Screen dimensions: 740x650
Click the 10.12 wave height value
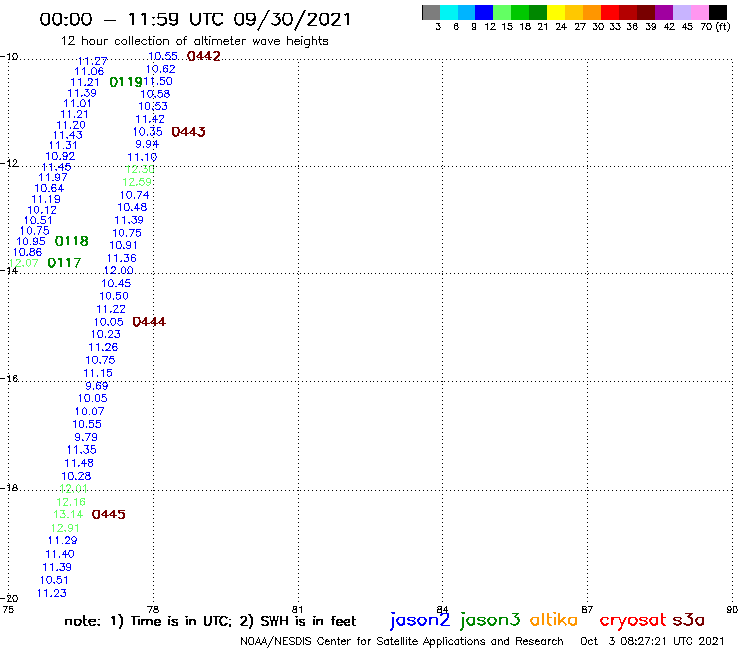pyautogui.click(x=42, y=210)
